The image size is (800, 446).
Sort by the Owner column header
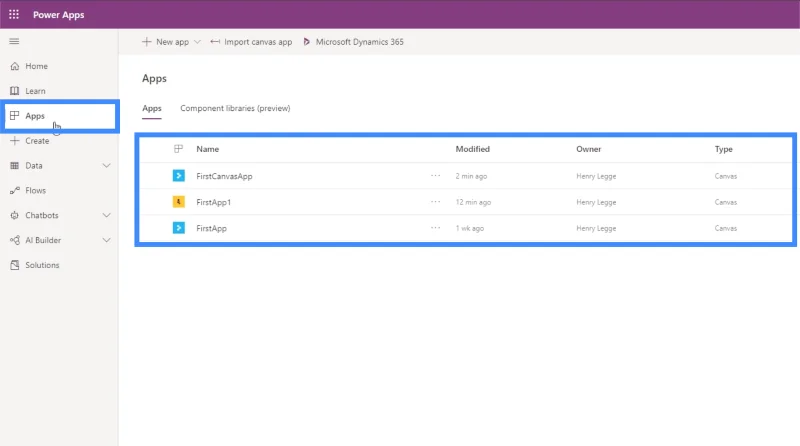(589, 149)
